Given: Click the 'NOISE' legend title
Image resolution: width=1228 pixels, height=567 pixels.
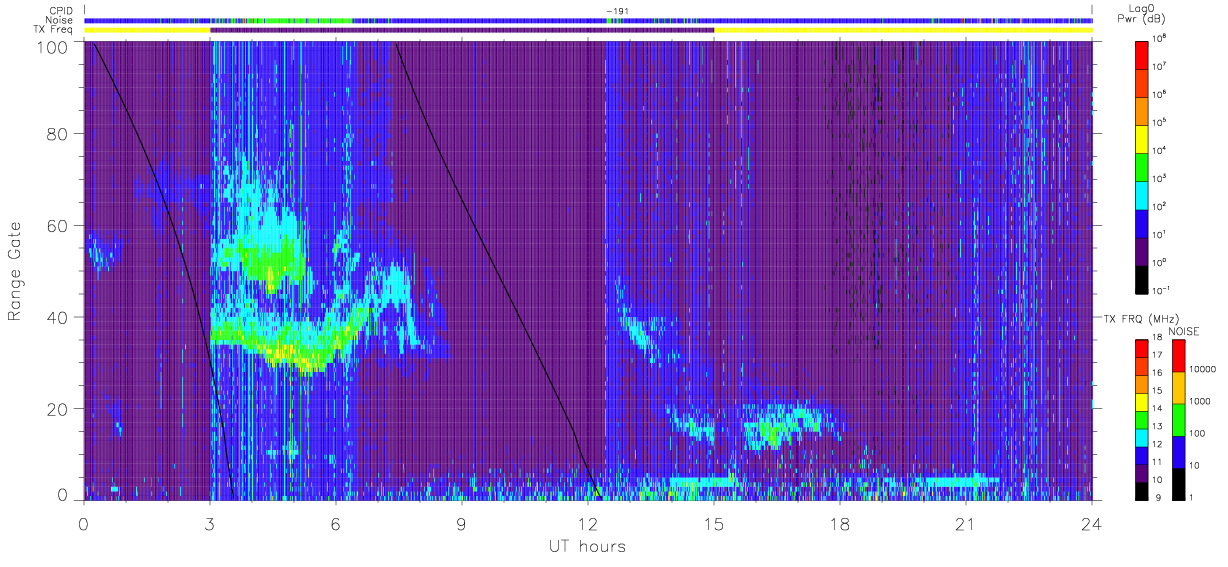Looking at the screenshot, I should (x=1183, y=330).
